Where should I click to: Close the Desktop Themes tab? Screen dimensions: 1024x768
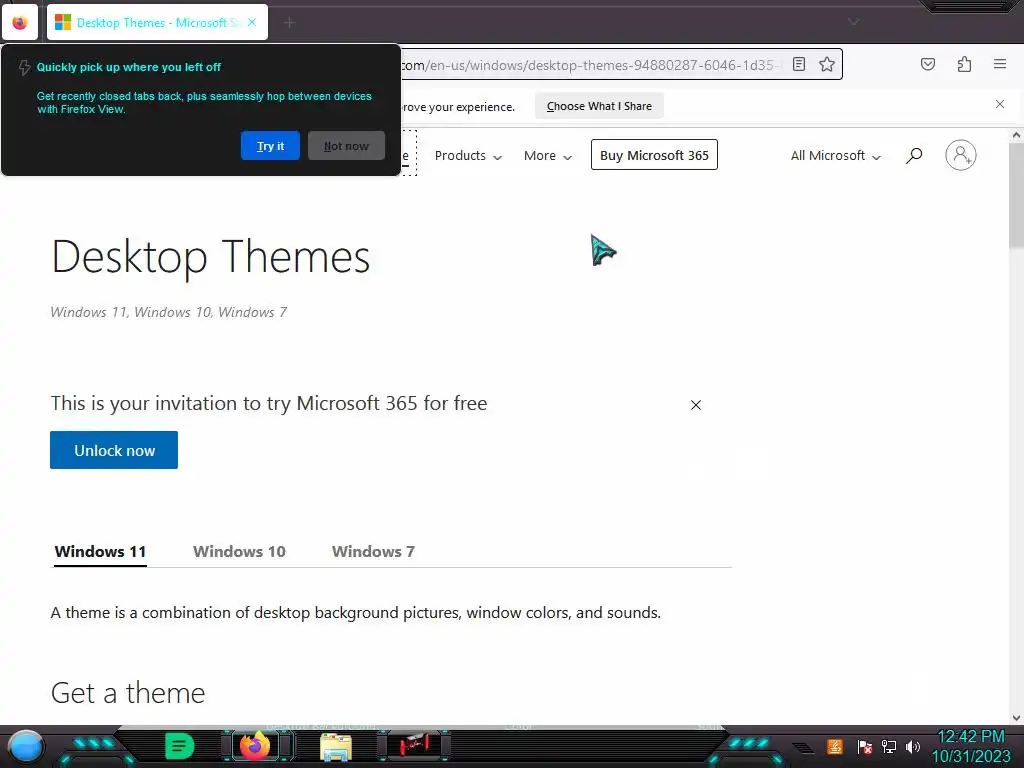click(252, 22)
